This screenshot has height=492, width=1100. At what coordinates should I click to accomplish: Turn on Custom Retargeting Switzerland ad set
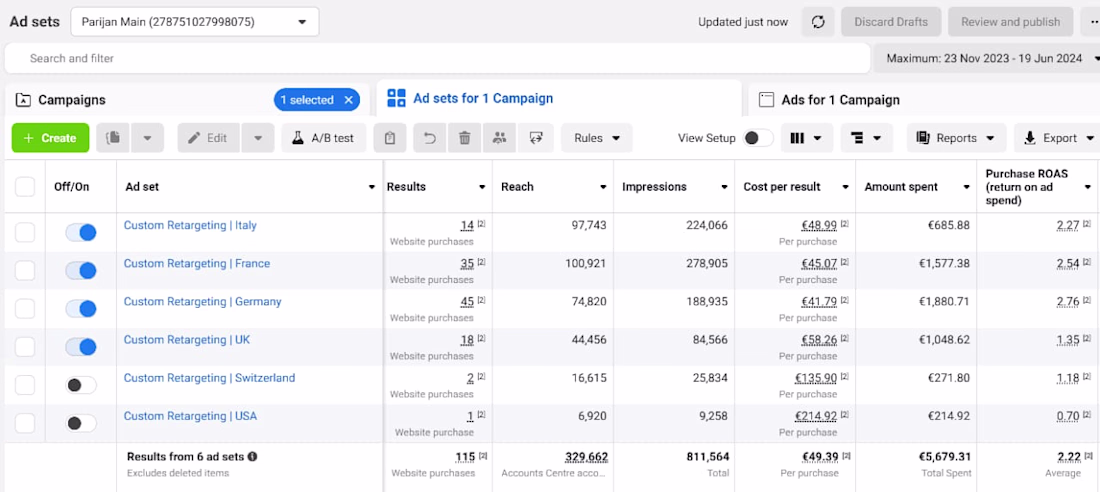(81, 385)
